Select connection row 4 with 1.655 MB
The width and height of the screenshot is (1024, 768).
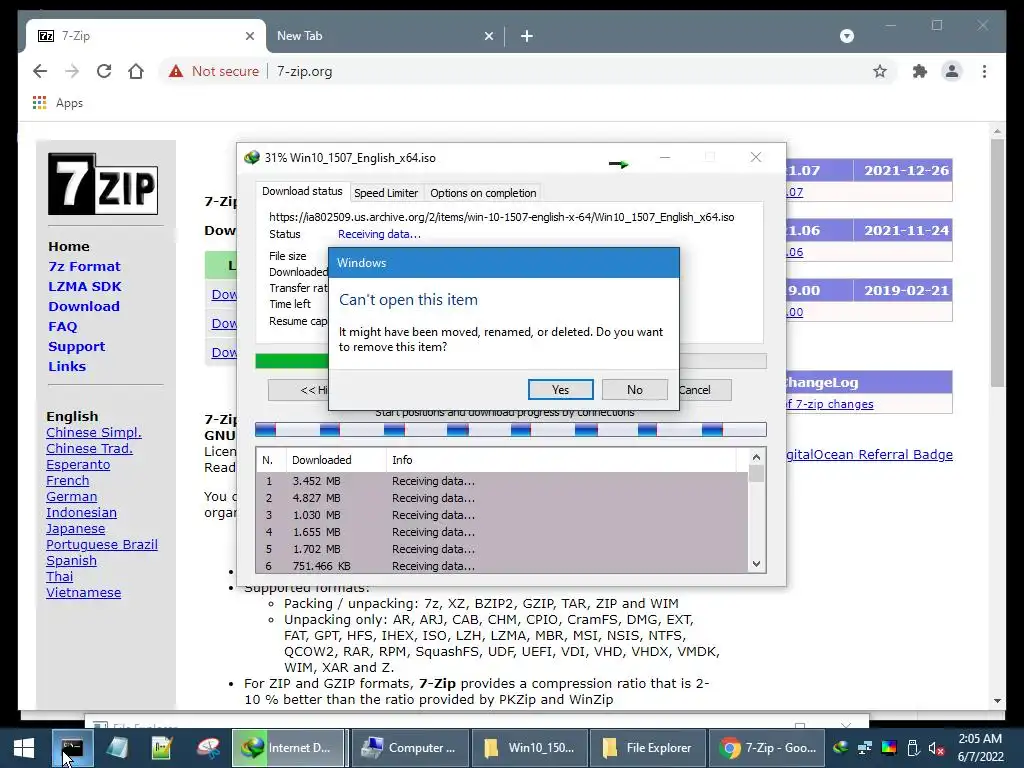tap(502, 532)
